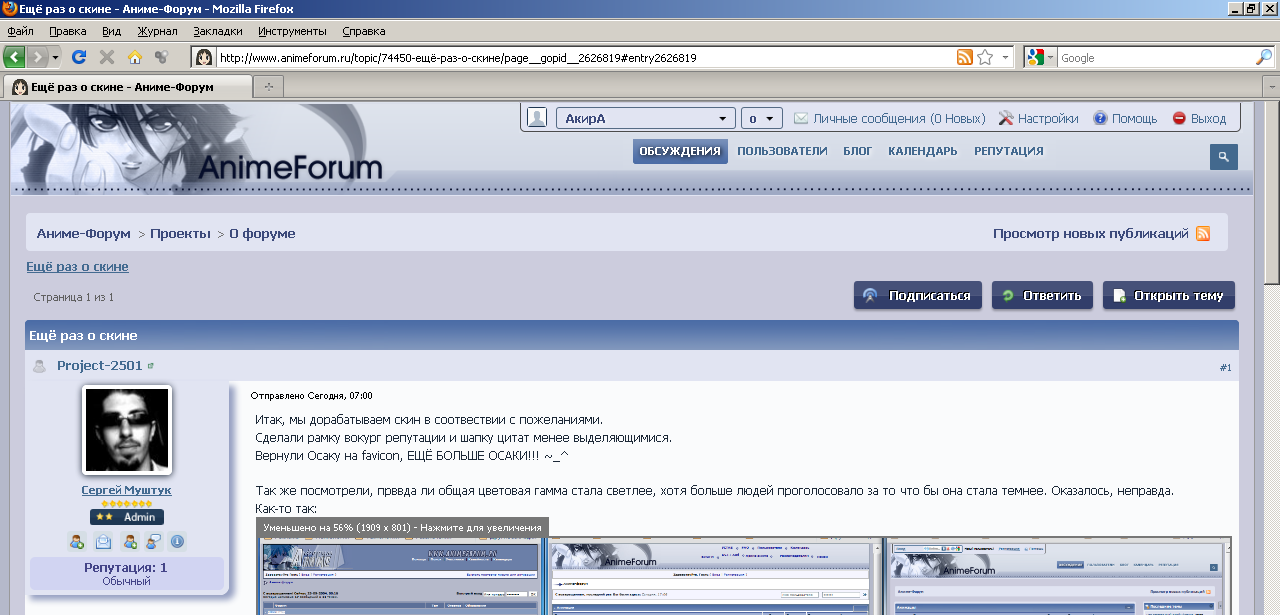
Task: Click into the browser URL address field
Action: point(580,58)
